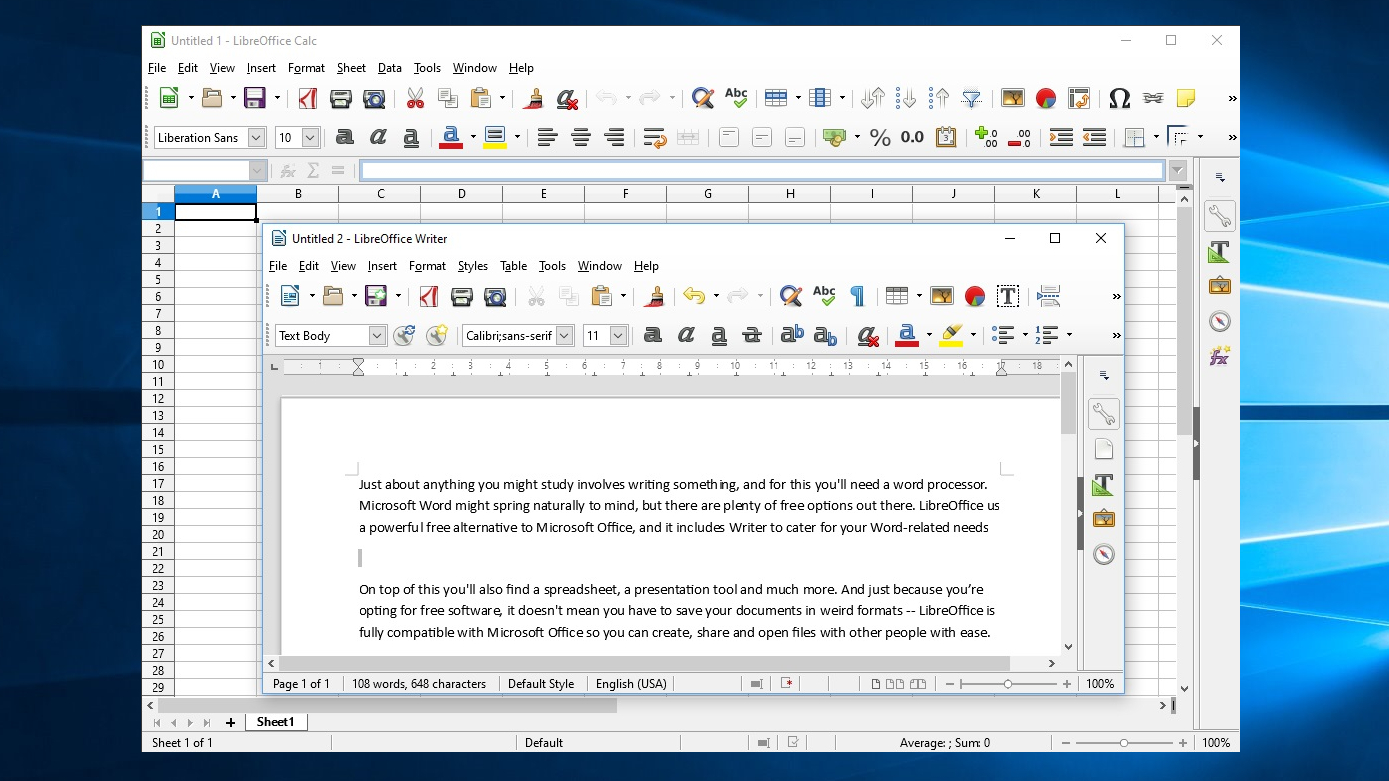The image size is (1389, 781).
Task: Toggle strikethrough in the Writer toolbar
Action: tap(752, 336)
